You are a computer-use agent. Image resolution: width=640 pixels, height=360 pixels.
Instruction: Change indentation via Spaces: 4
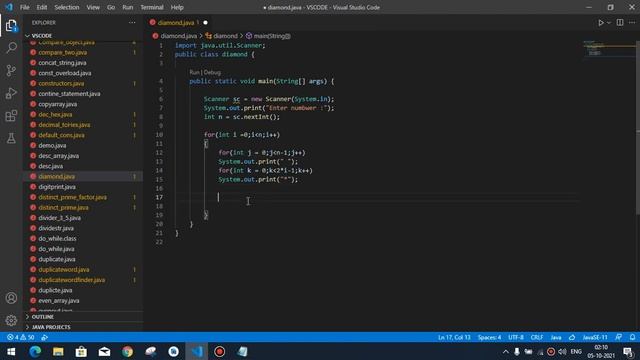489,338
